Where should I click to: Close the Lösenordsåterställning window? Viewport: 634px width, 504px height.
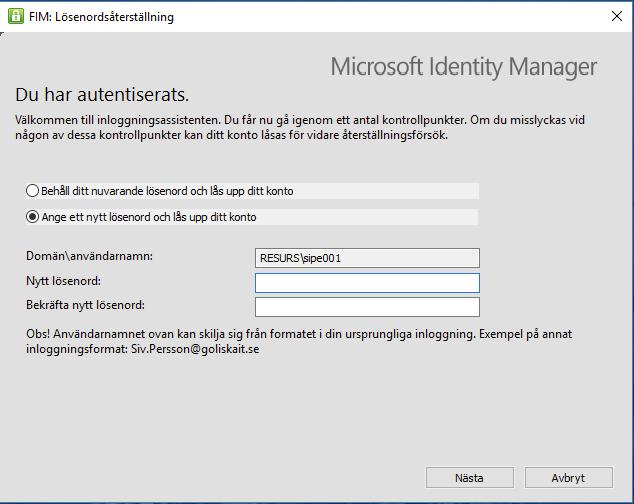click(x=617, y=16)
